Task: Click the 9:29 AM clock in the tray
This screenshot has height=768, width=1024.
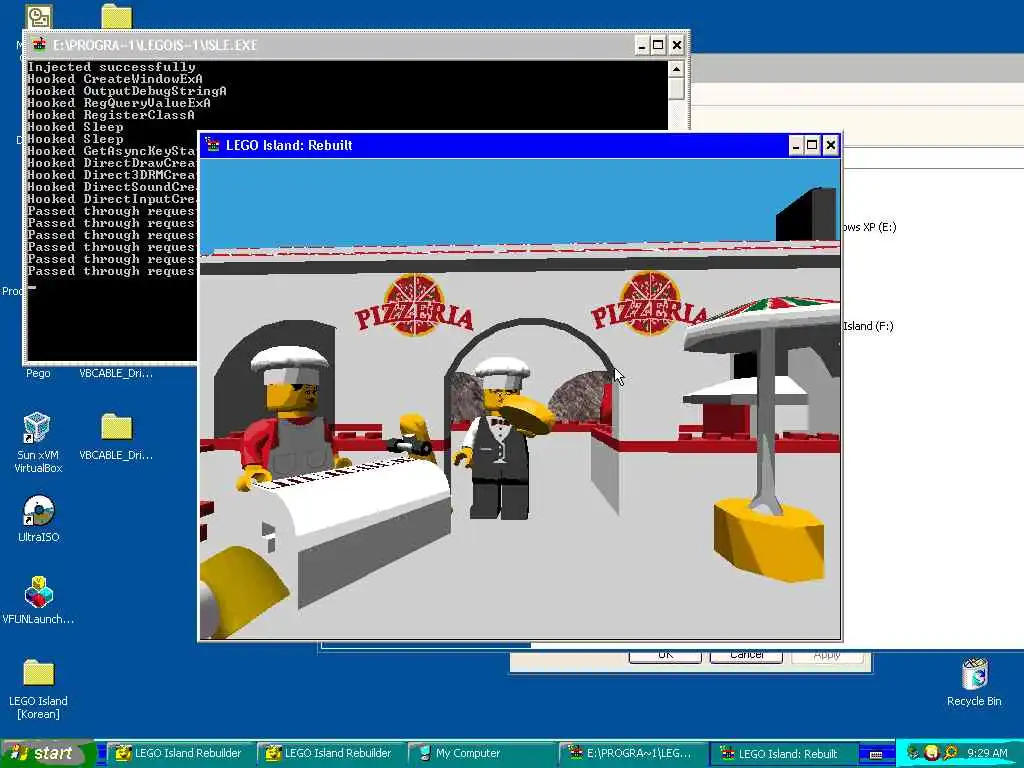Action: [x=987, y=753]
